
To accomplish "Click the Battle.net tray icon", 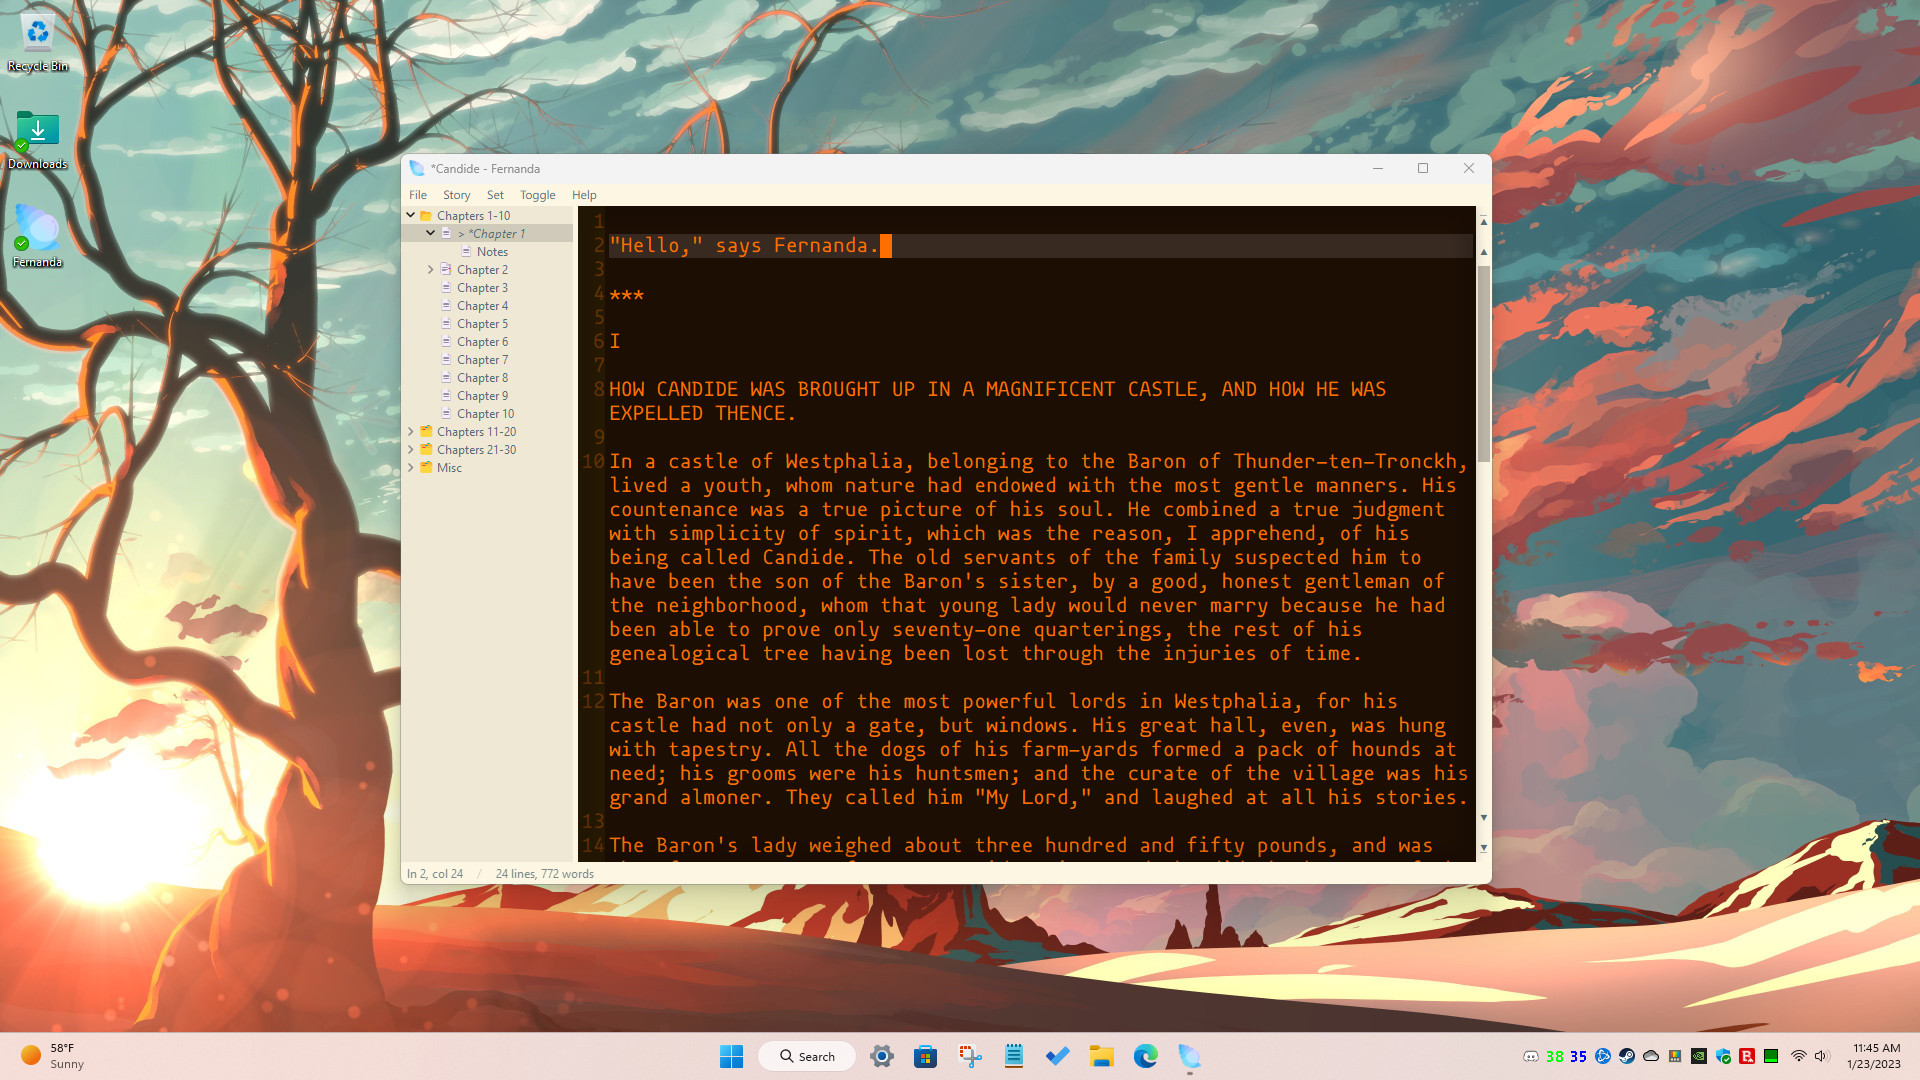I will click(1603, 1056).
